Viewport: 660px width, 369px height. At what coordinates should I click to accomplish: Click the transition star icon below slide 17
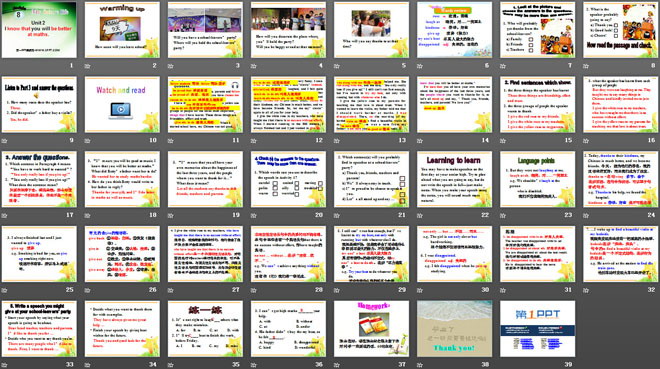click(5, 215)
